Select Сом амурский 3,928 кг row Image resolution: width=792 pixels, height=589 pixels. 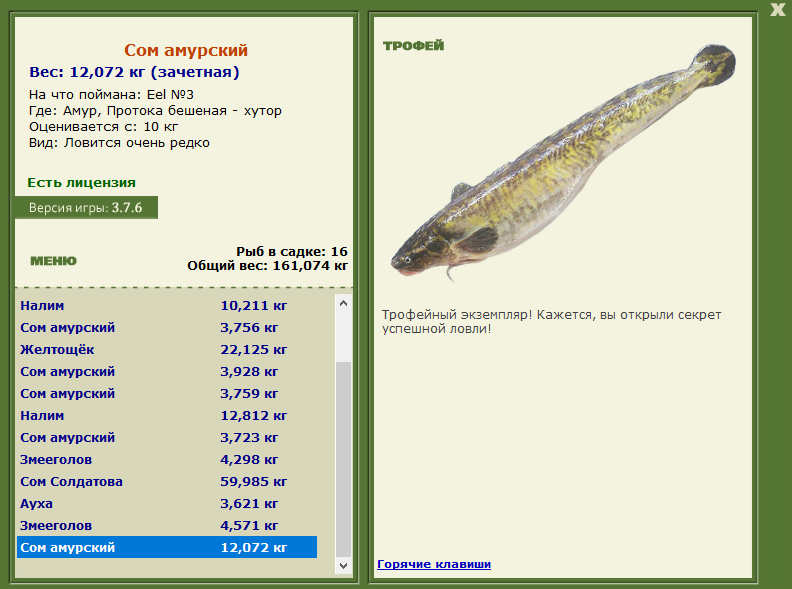[x=167, y=372]
